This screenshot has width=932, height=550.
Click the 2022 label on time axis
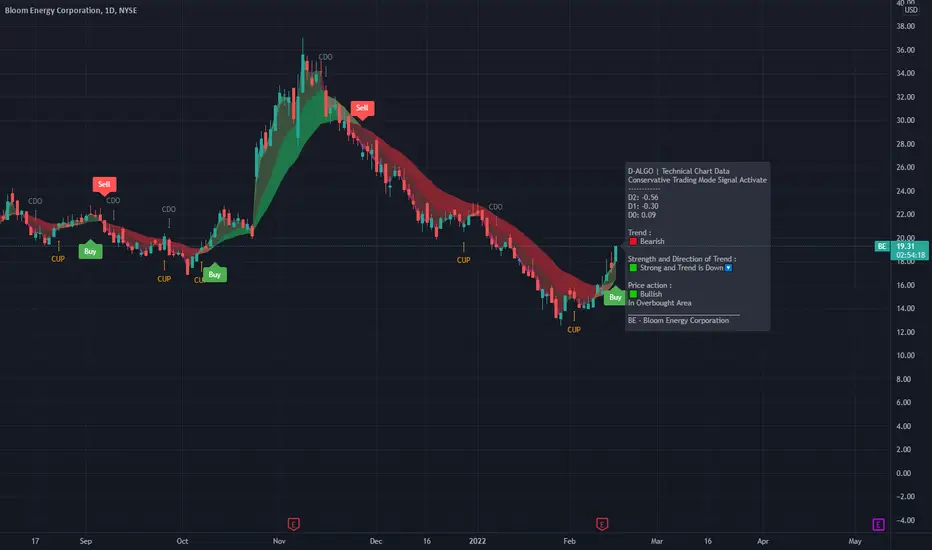click(477, 541)
